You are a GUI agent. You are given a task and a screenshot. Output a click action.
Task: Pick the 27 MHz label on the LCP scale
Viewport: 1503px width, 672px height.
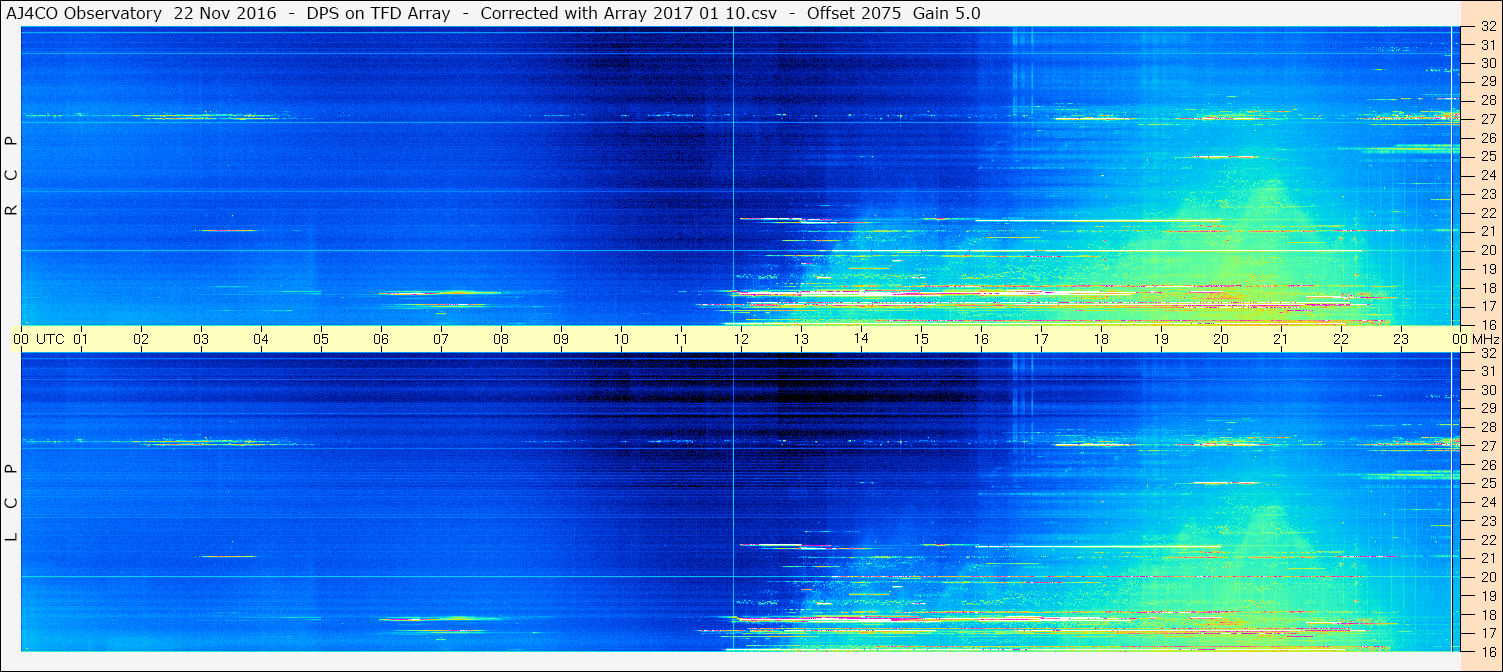tap(1488, 446)
